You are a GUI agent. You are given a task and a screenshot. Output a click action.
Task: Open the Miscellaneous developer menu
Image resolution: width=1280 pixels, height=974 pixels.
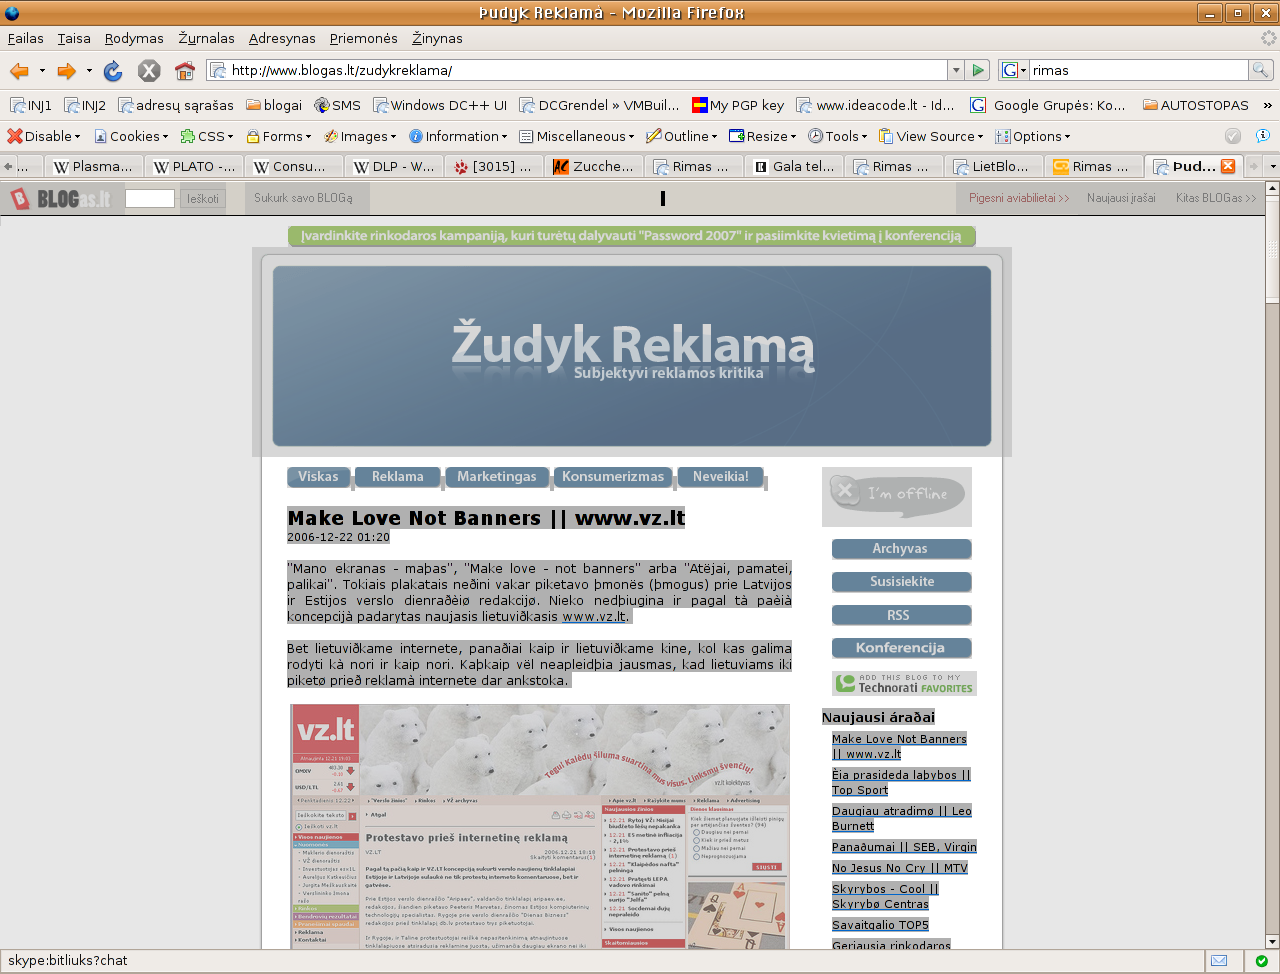tap(577, 136)
